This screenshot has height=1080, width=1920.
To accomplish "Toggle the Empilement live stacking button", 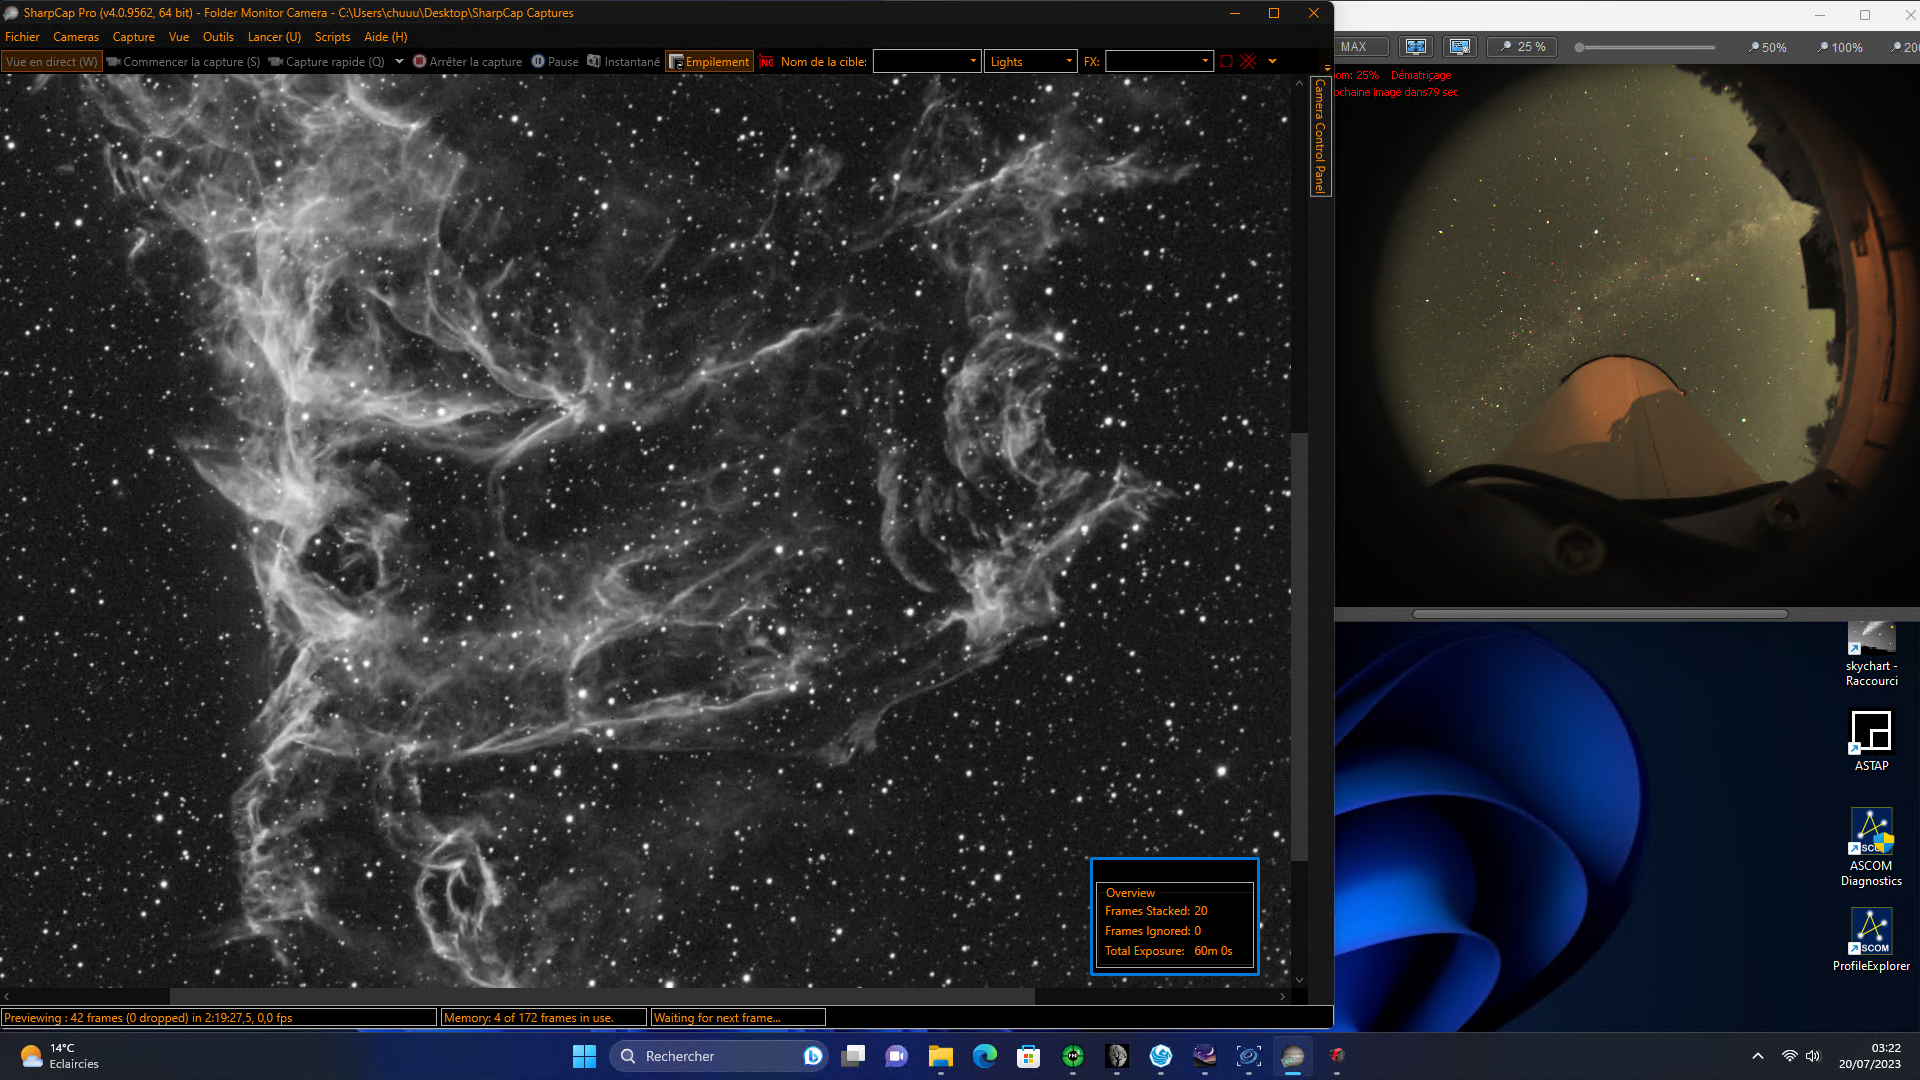I will pyautogui.click(x=708, y=62).
